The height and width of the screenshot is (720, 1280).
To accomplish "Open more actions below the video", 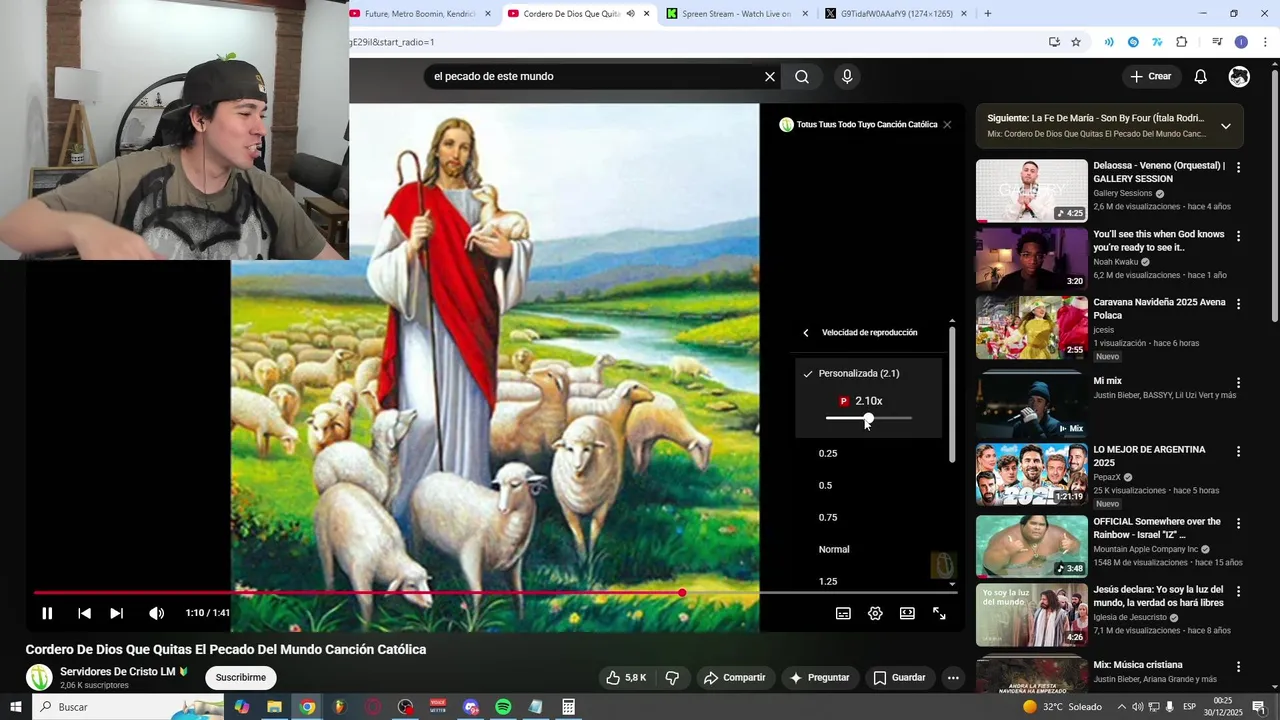I will [x=953, y=678].
